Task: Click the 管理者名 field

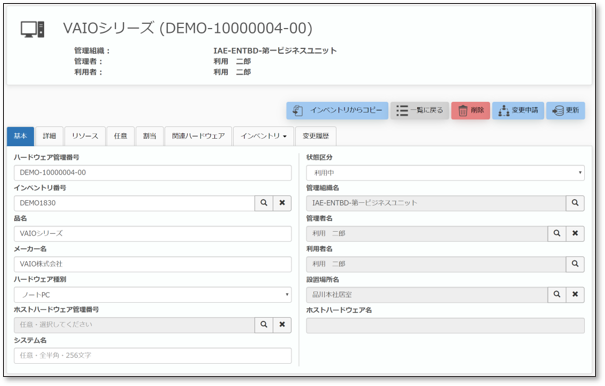Action: pyautogui.click(x=427, y=234)
